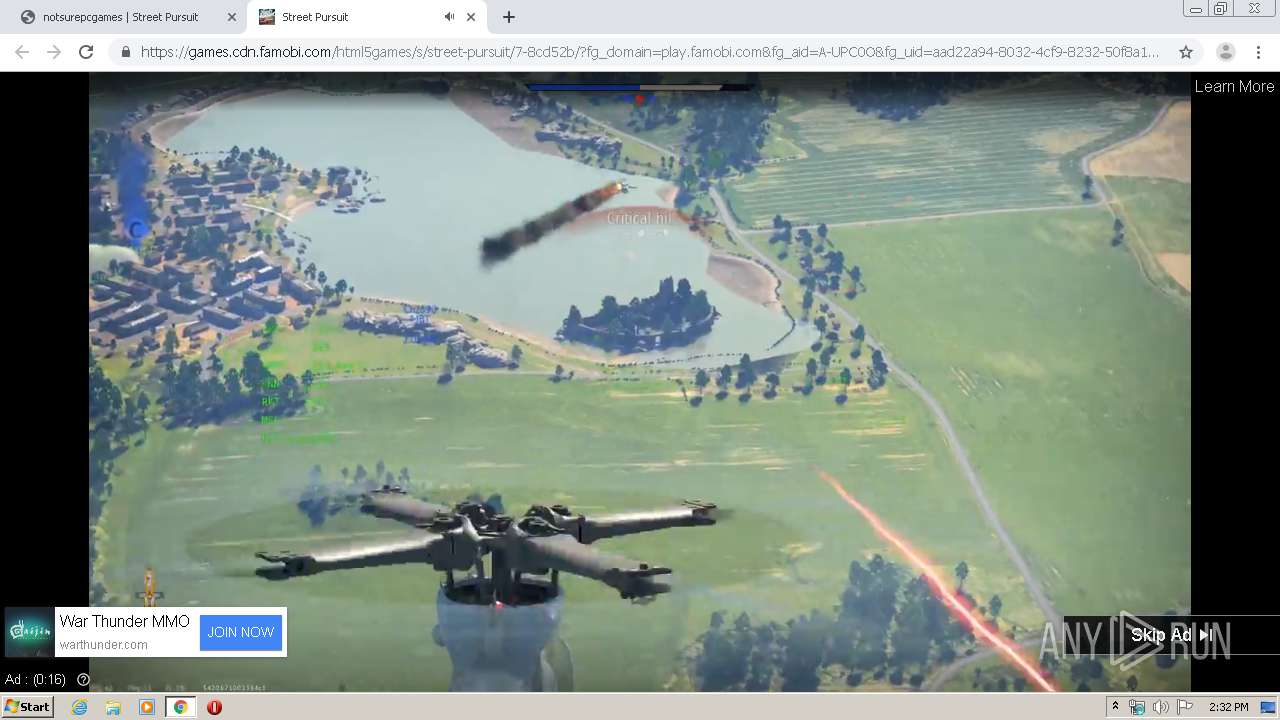Open a new browser tab
Image resolution: width=1280 pixels, height=720 pixels.
pos(509,17)
